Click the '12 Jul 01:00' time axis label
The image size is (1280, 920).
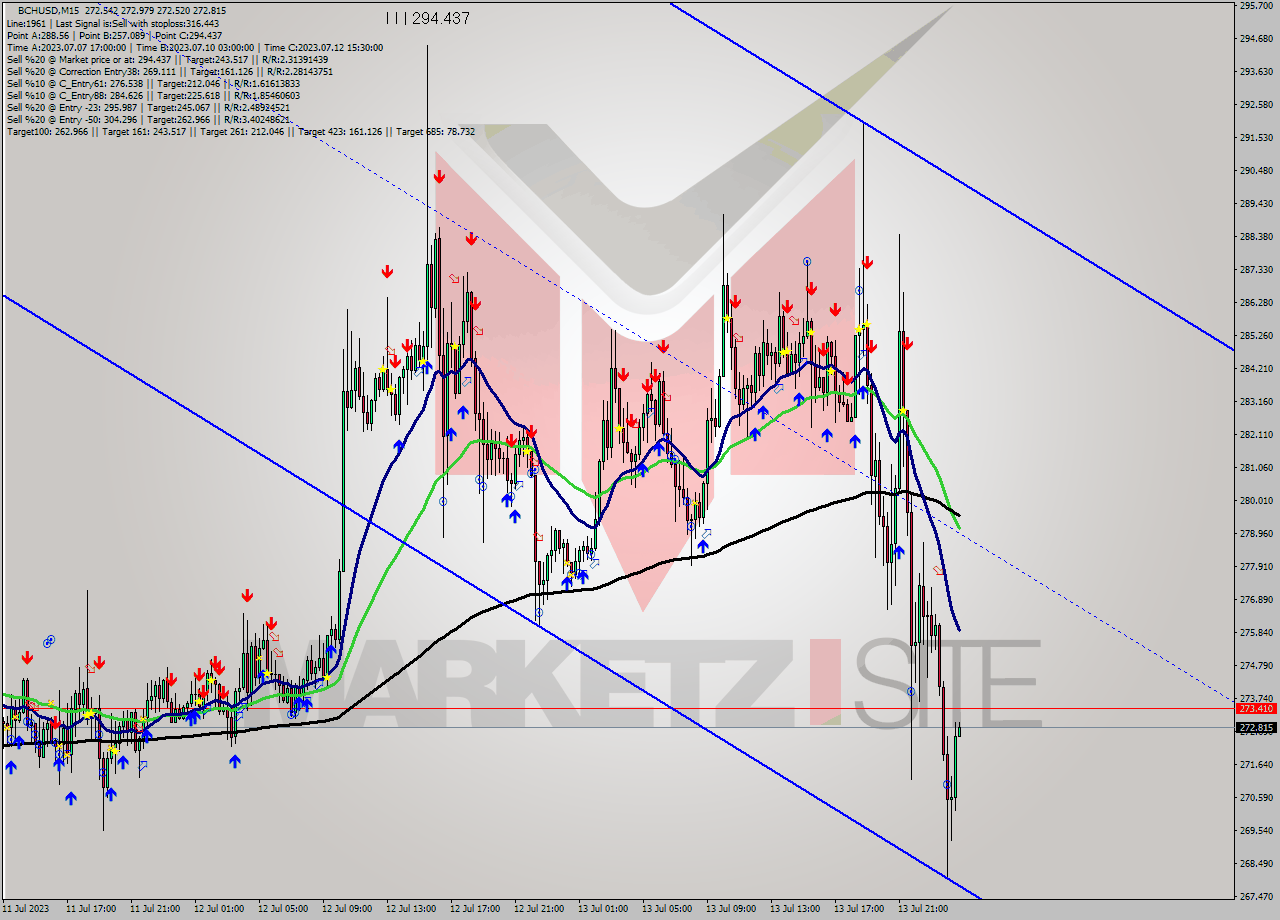(219, 910)
